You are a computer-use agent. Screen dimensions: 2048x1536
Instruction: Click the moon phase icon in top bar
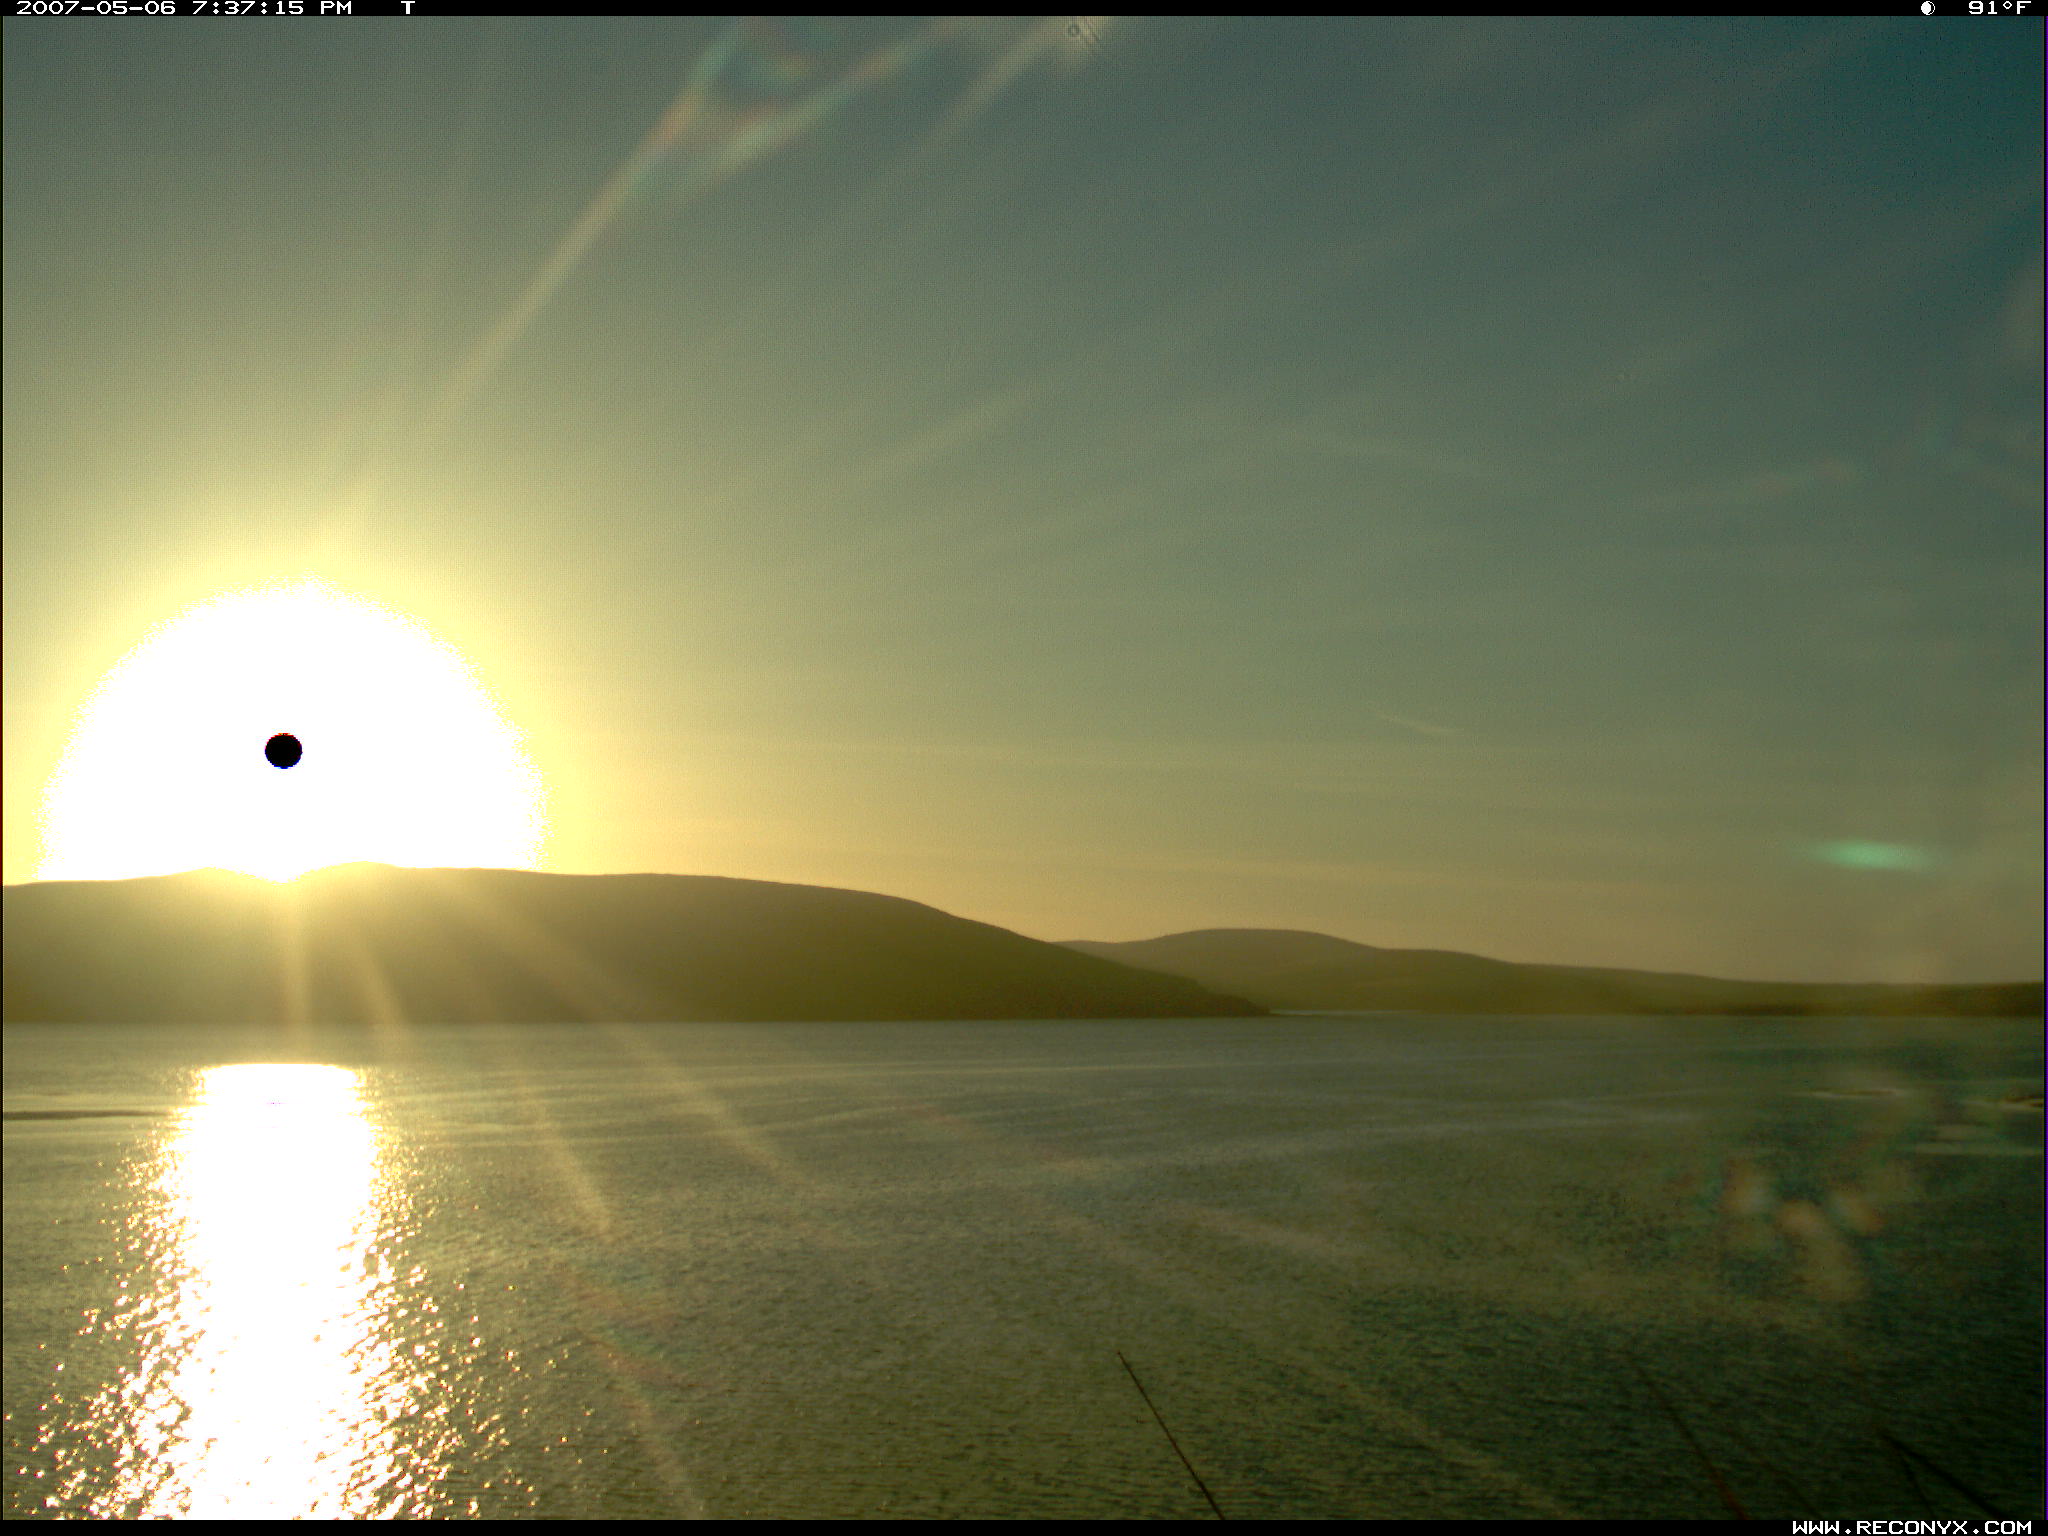[x=1927, y=8]
